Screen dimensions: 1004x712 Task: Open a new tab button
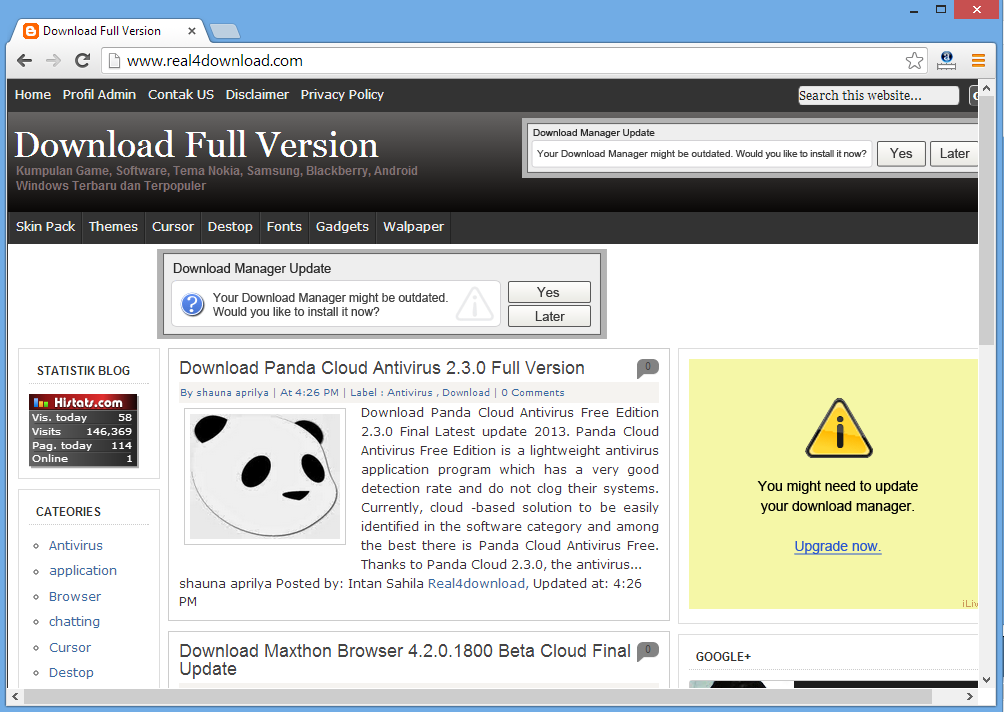[x=225, y=31]
